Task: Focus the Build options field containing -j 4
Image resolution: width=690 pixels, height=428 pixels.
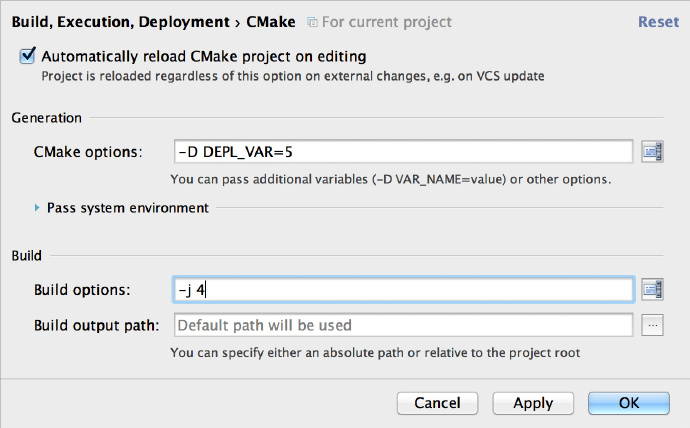Action: coord(404,289)
